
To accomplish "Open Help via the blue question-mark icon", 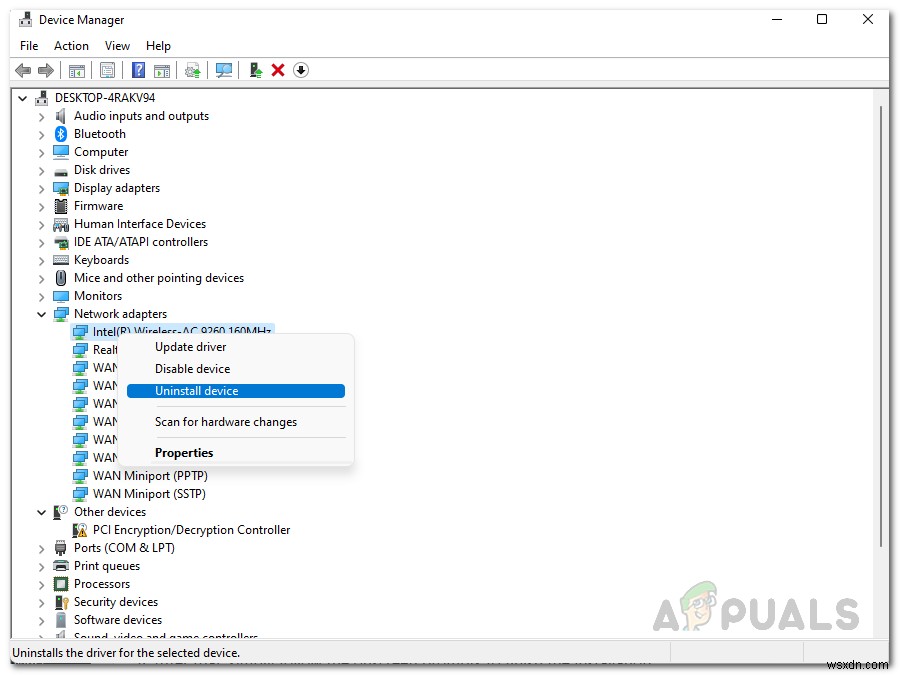I will tap(138, 70).
